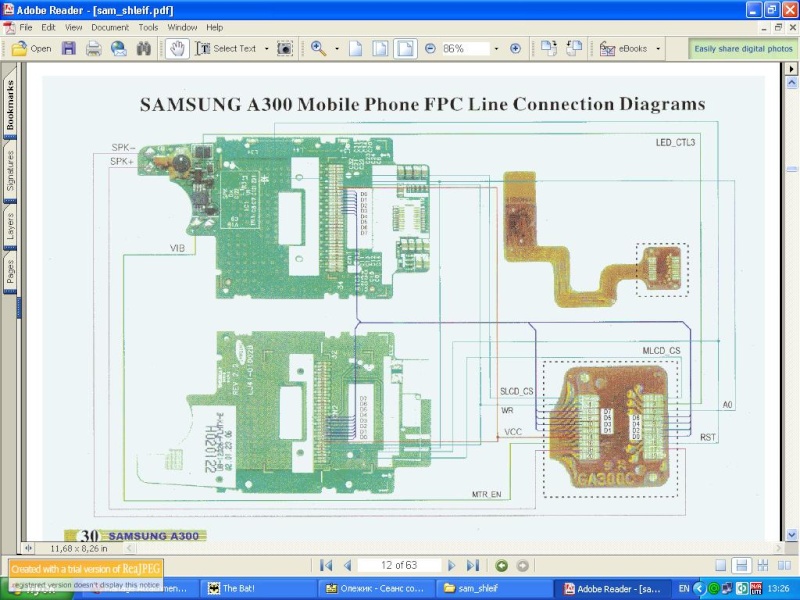This screenshot has width=800, height=600.
Task: Open the zoom percentage dropdown
Action: tap(496, 49)
